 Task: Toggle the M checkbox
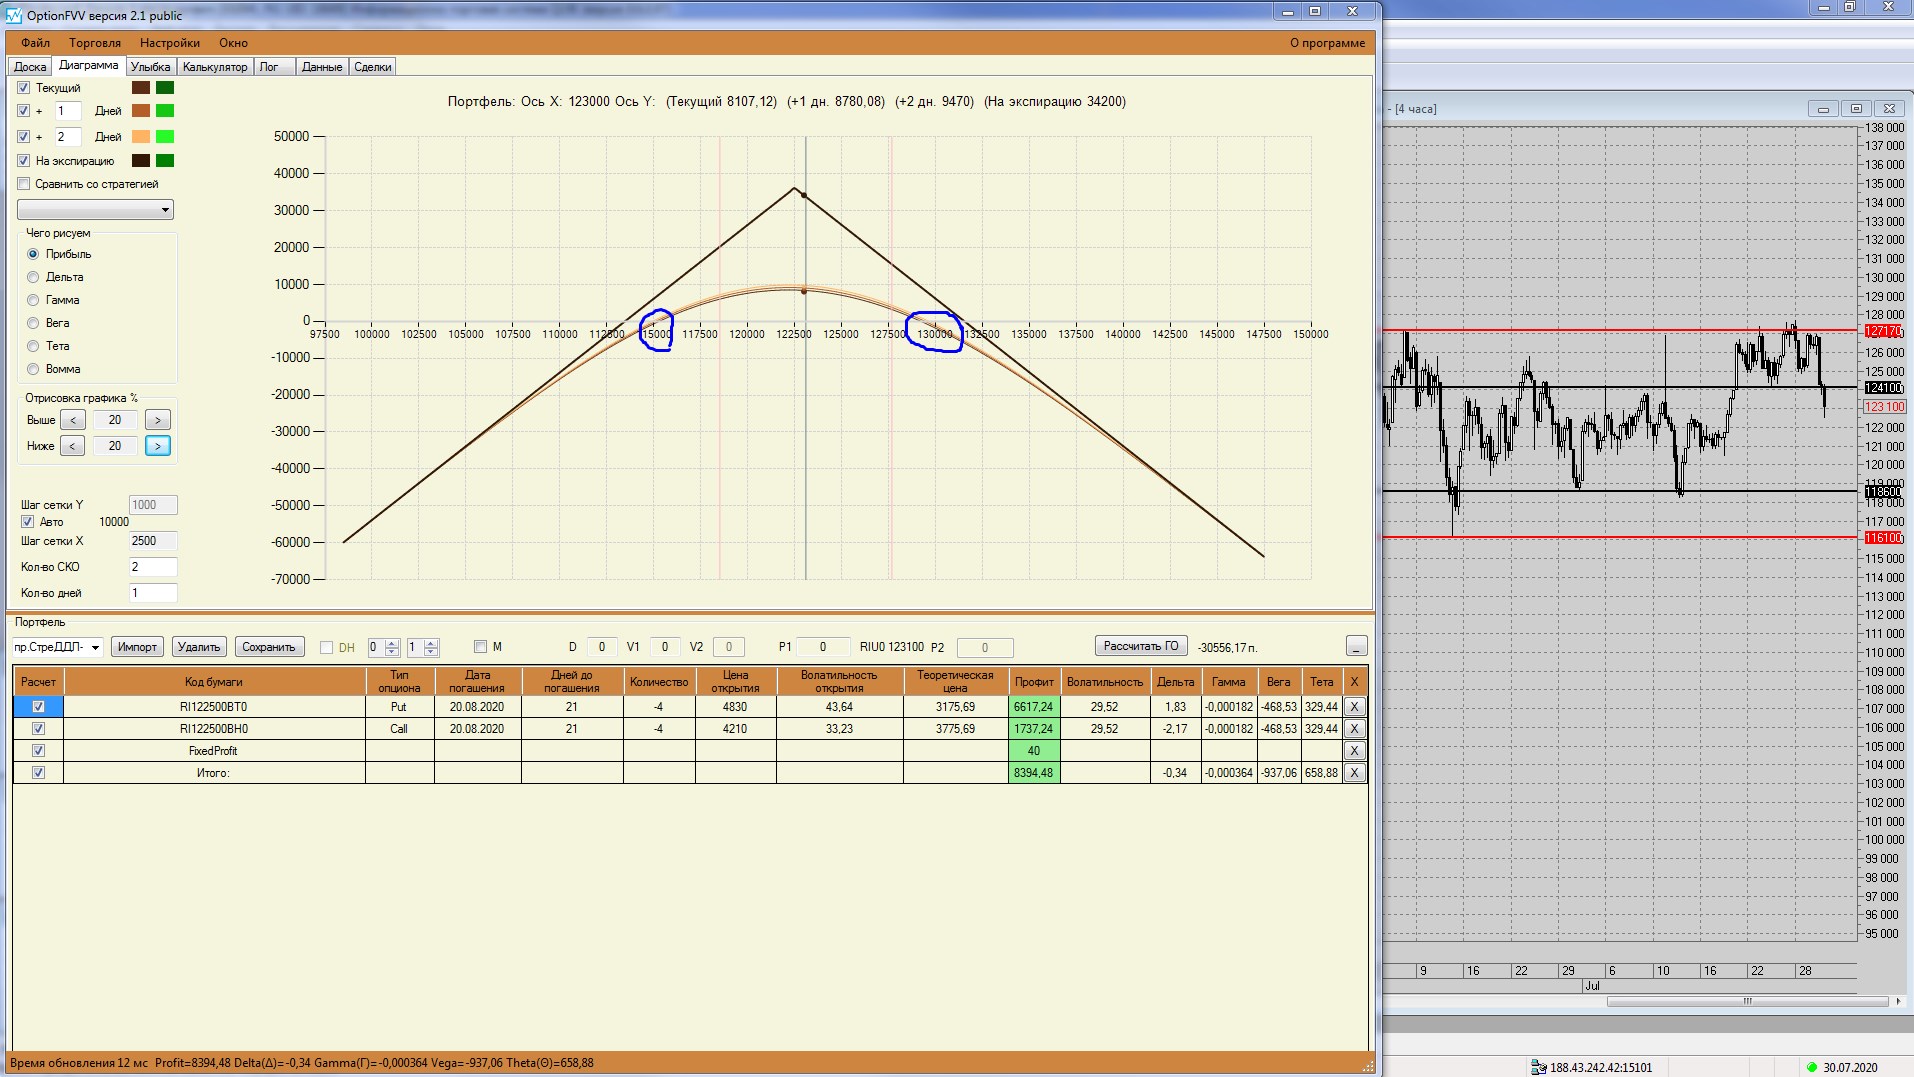(x=480, y=647)
